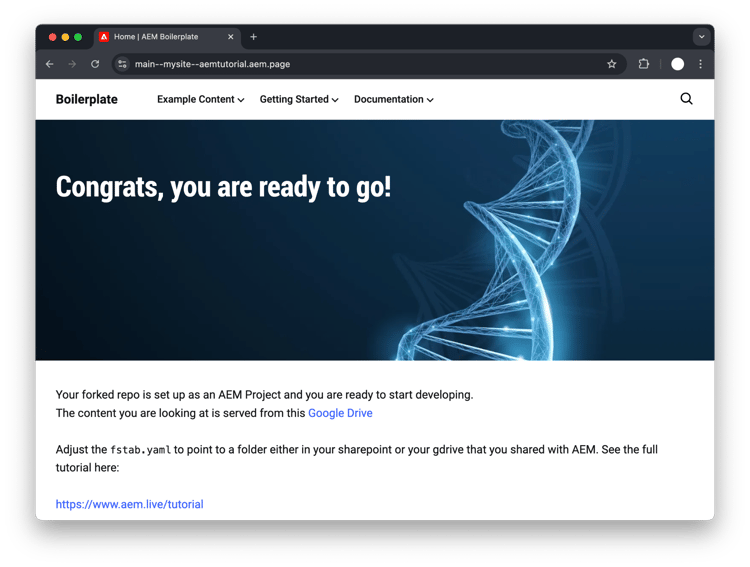Image resolution: width=750 pixels, height=567 pixels.
Task: Open a new tab with plus button
Action: pyautogui.click(x=254, y=37)
